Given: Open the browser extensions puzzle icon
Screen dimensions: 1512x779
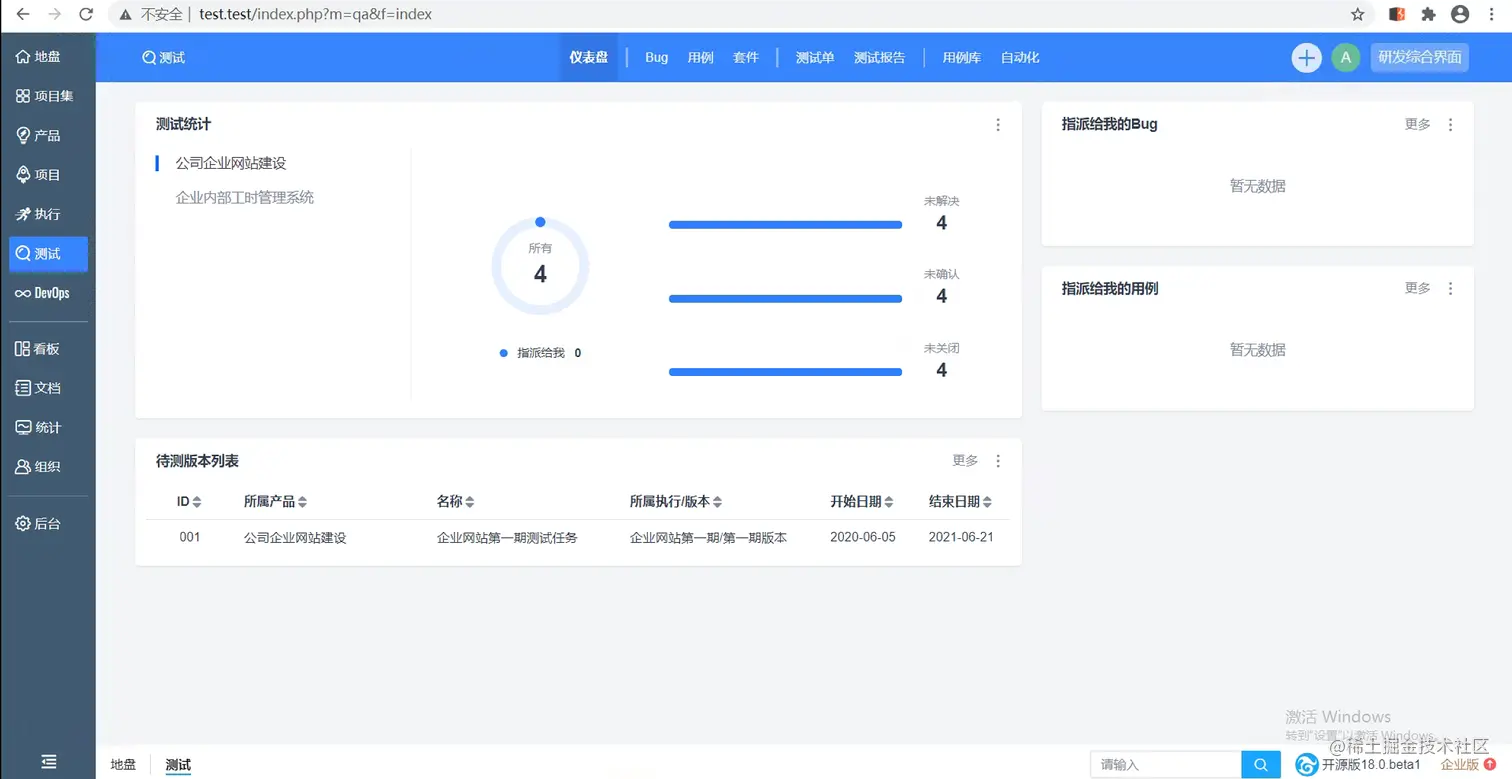Looking at the screenshot, I should (1428, 15).
